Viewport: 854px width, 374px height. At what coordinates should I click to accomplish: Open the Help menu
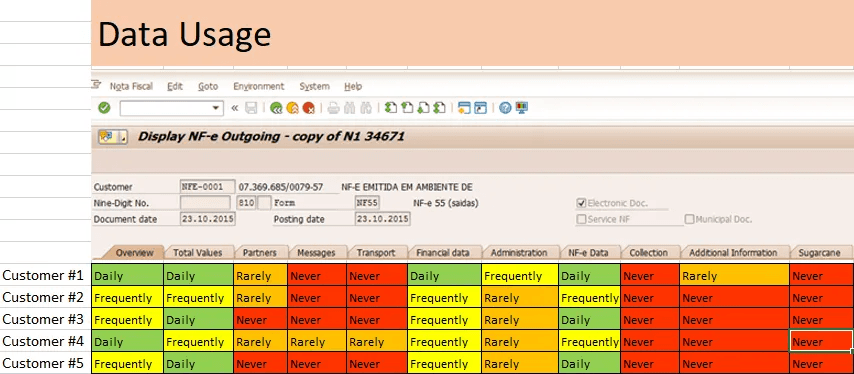[x=353, y=86]
